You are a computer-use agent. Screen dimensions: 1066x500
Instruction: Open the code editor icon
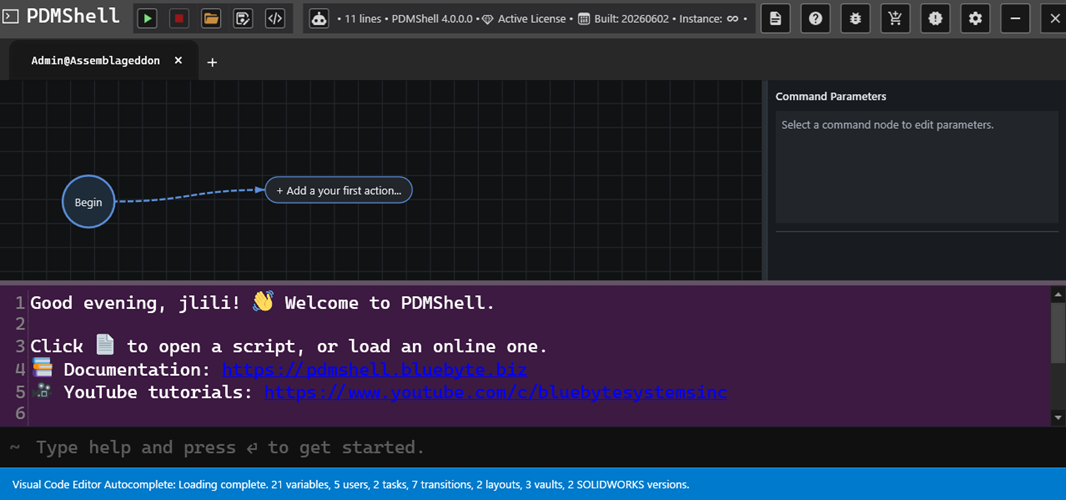(275, 18)
